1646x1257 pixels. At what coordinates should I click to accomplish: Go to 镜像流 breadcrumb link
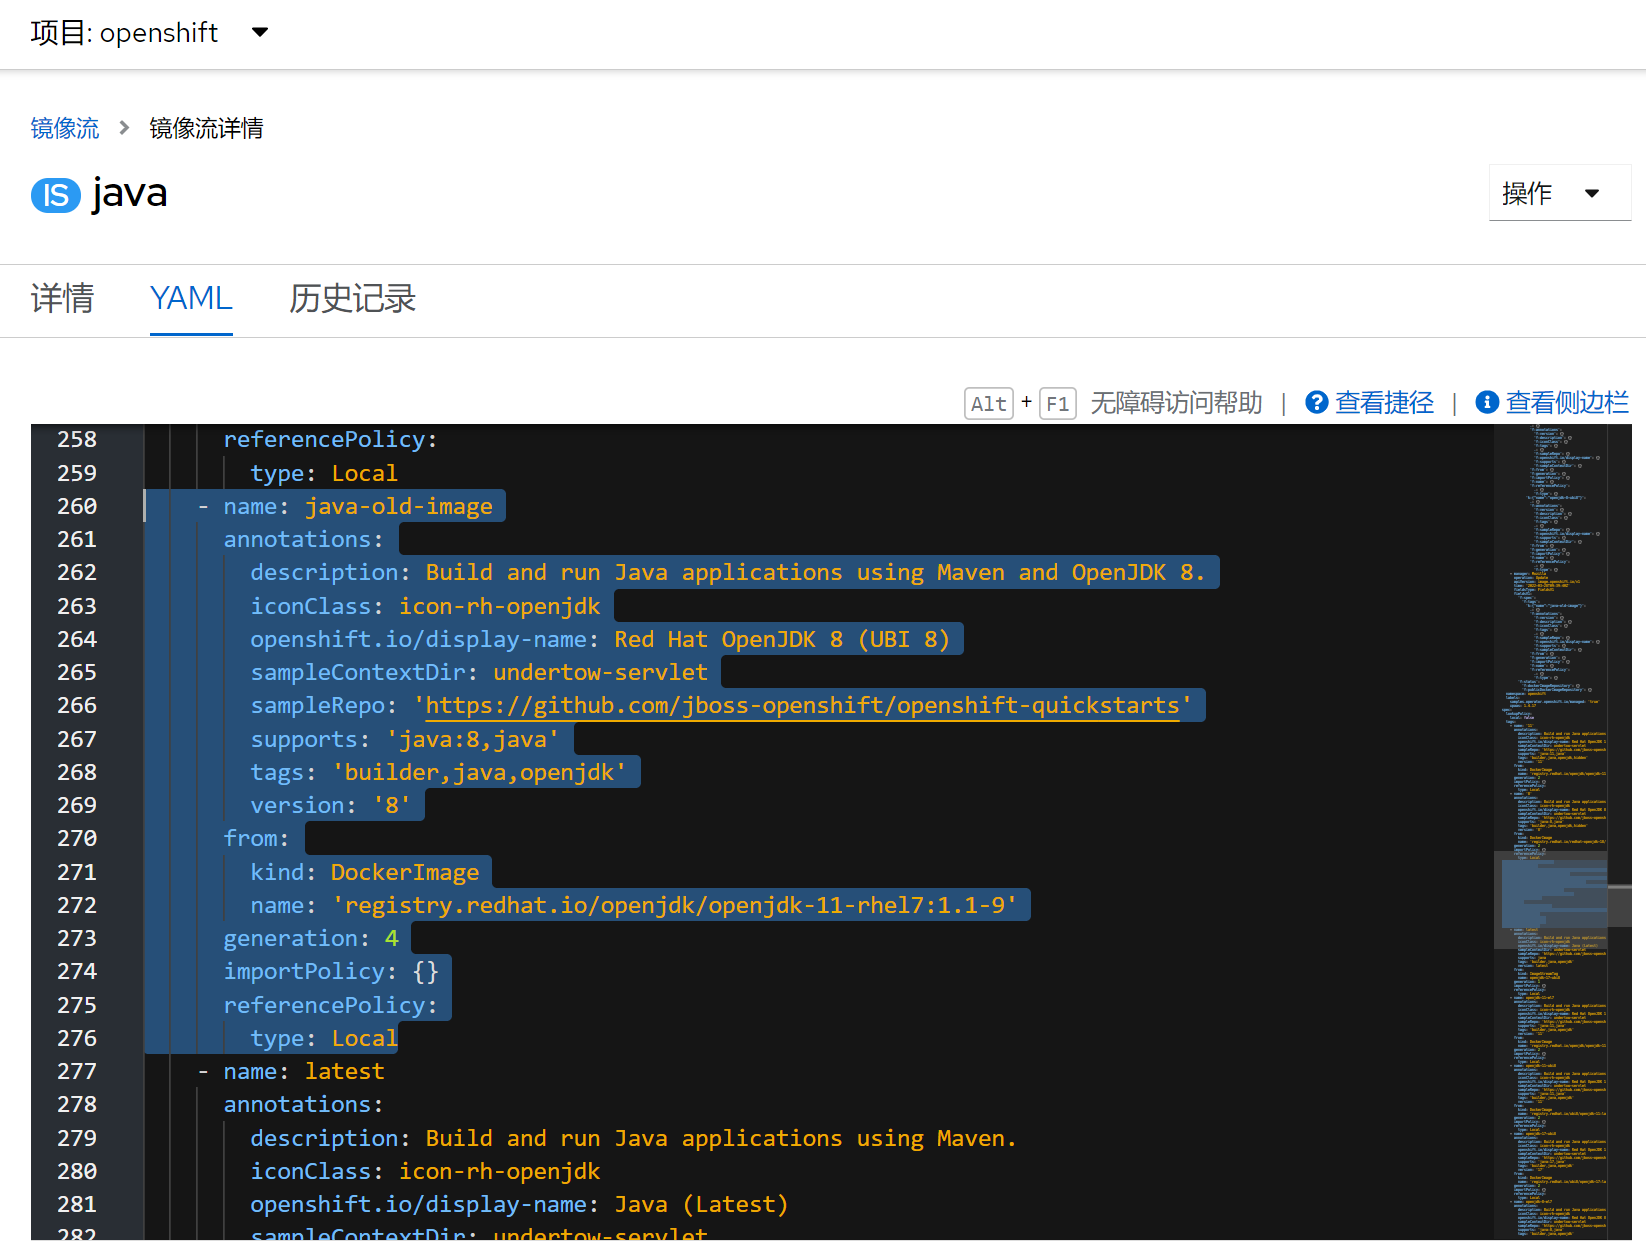tap(65, 128)
